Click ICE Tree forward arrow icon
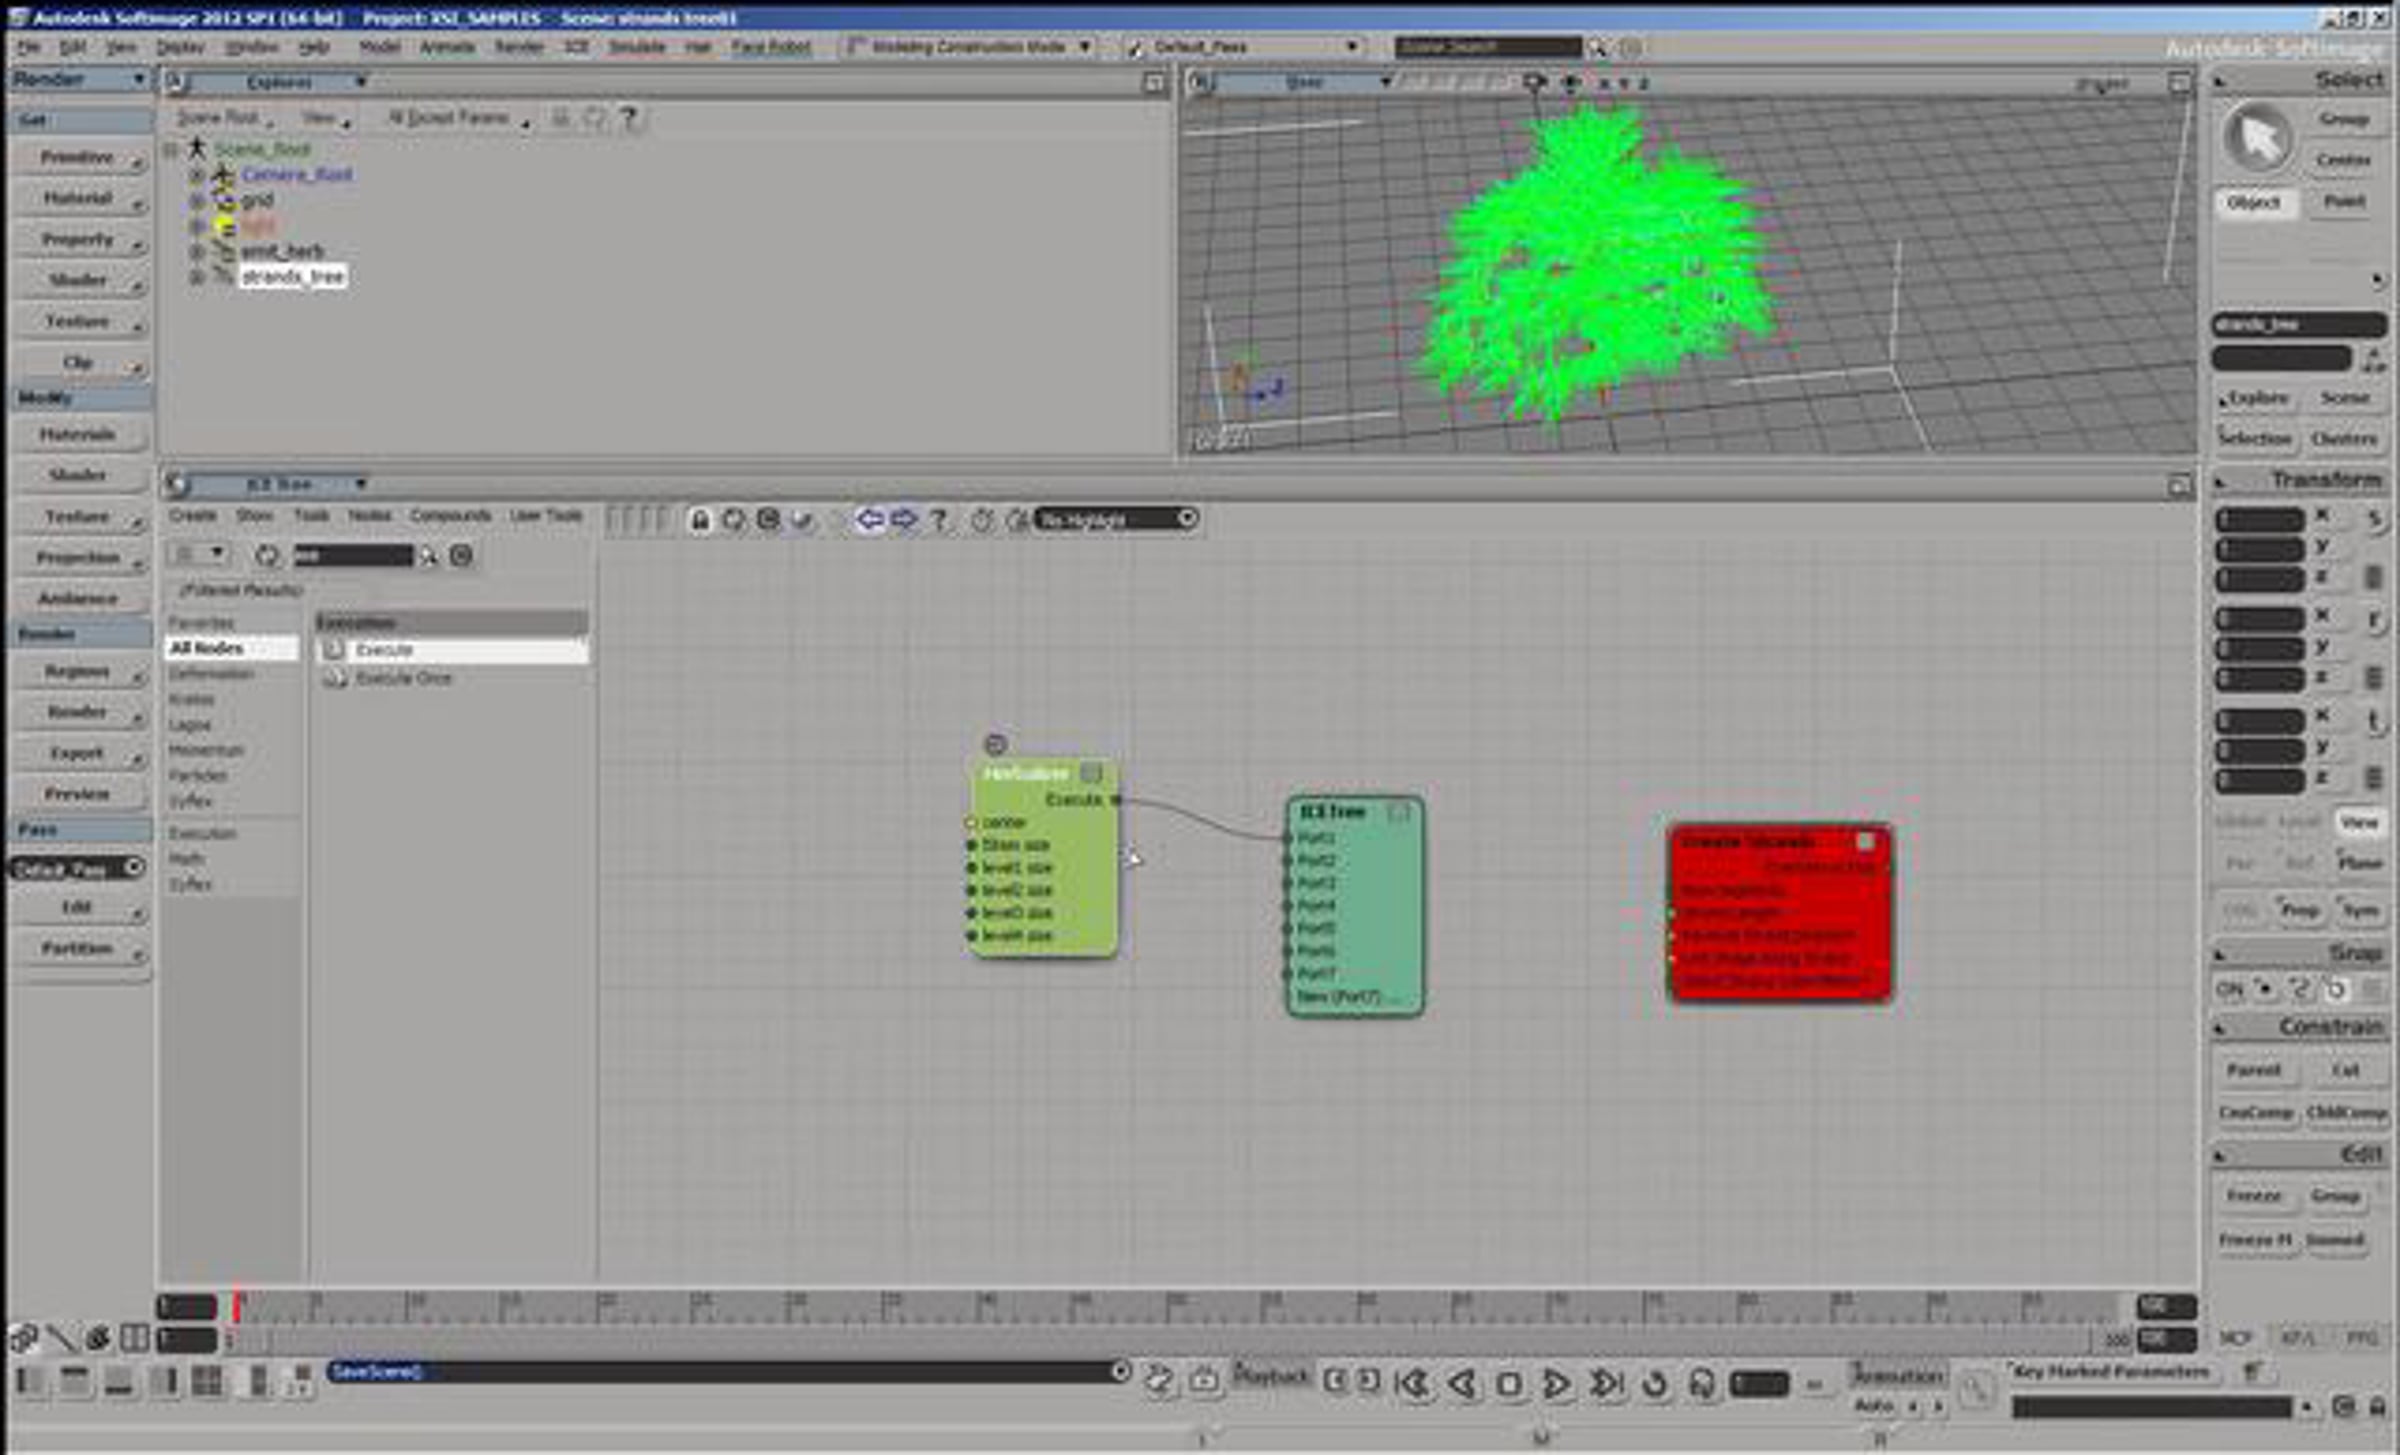The width and height of the screenshot is (2400, 1455). (x=903, y=519)
